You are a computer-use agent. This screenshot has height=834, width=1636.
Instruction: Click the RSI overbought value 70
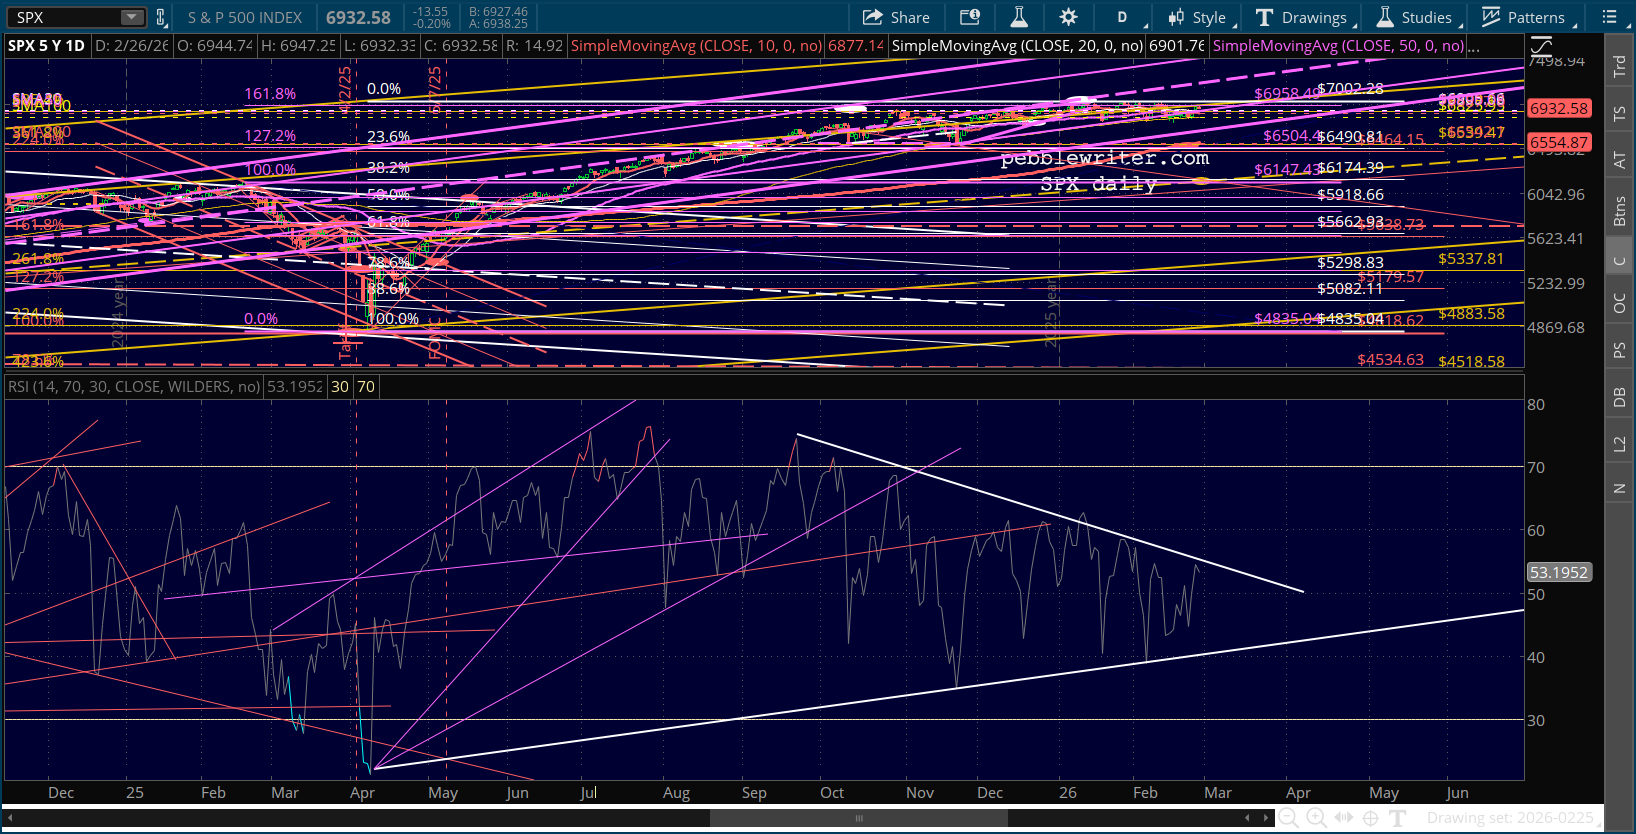coord(366,387)
